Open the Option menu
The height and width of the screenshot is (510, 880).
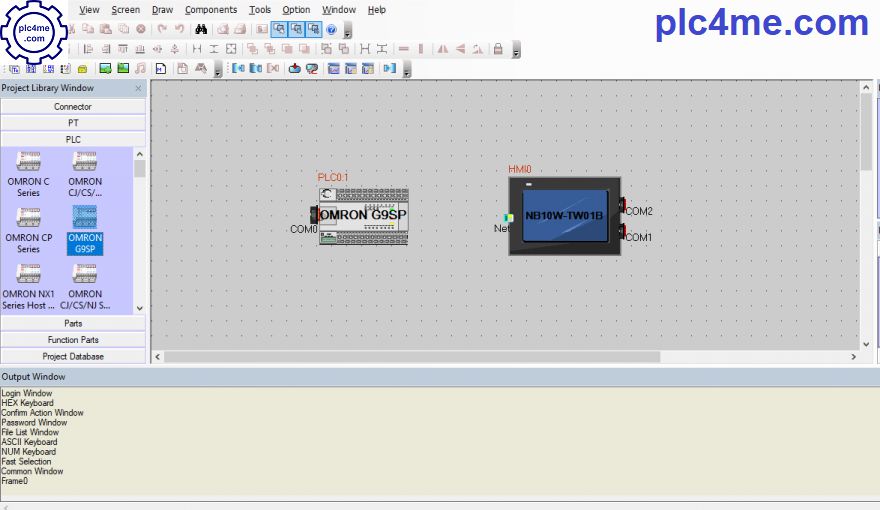click(x=296, y=9)
